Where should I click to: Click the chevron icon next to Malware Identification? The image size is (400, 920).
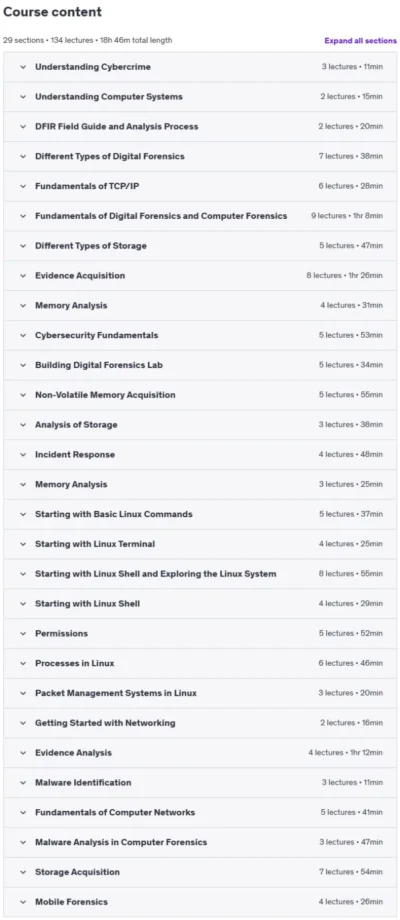(23, 783)
